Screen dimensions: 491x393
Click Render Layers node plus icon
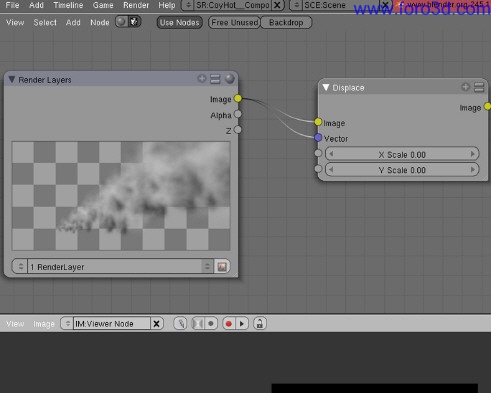click(x=202, y=79)
